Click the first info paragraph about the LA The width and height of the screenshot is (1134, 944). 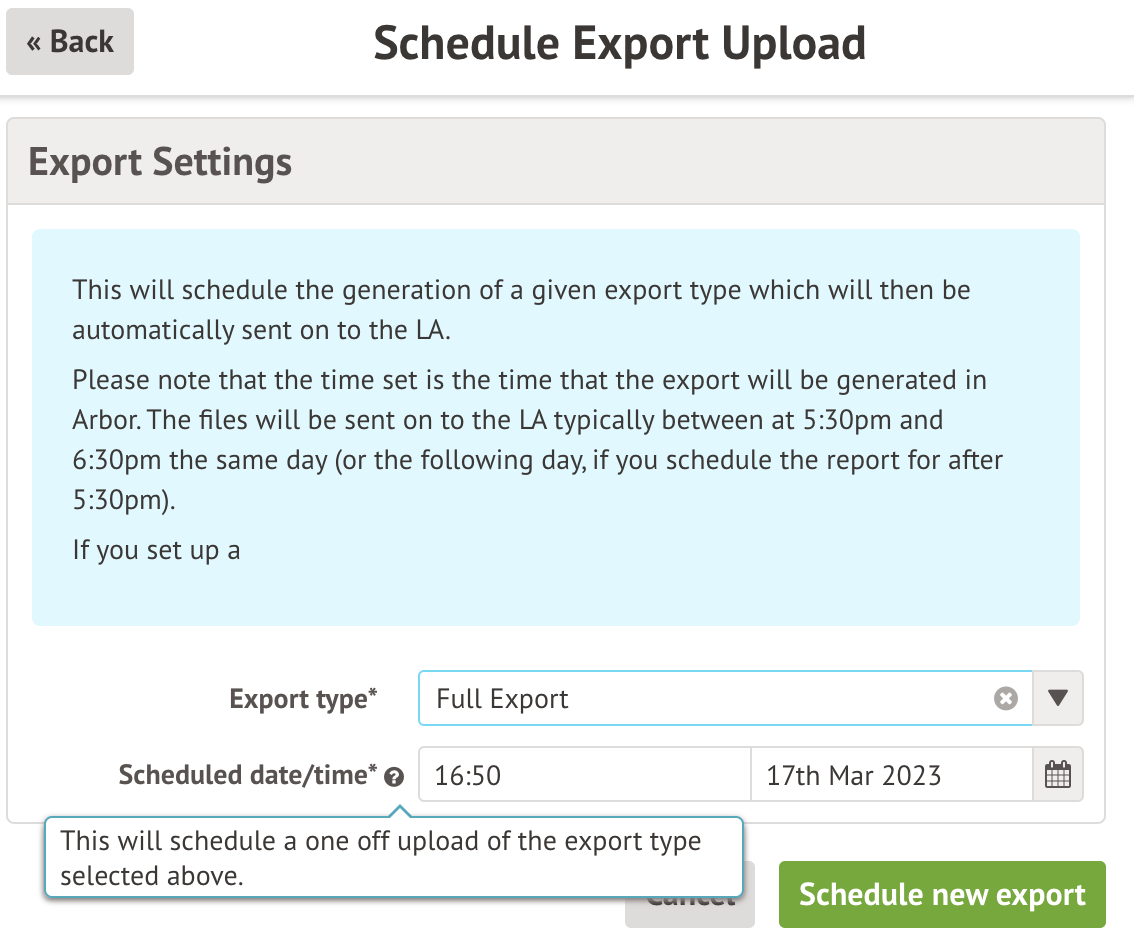tap(520, 310)
